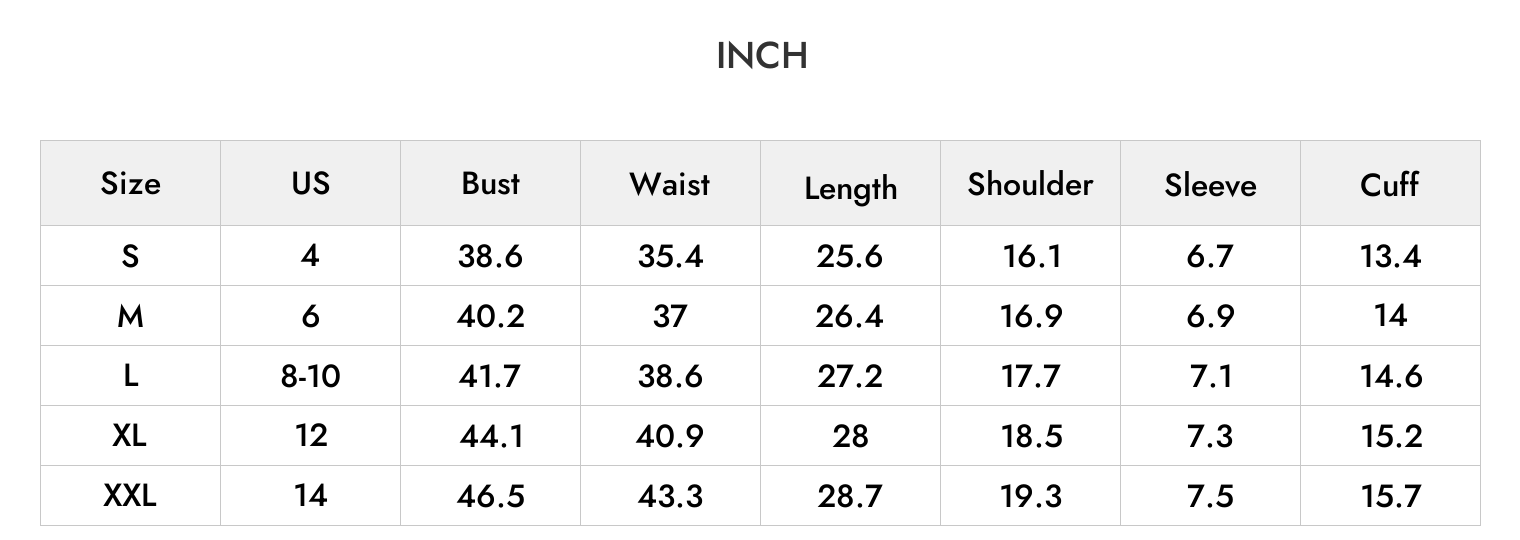The width and height of the screenshot is (1520, 540).
Task: Select the cuff value 15.2
Action: click(1390, 436)
